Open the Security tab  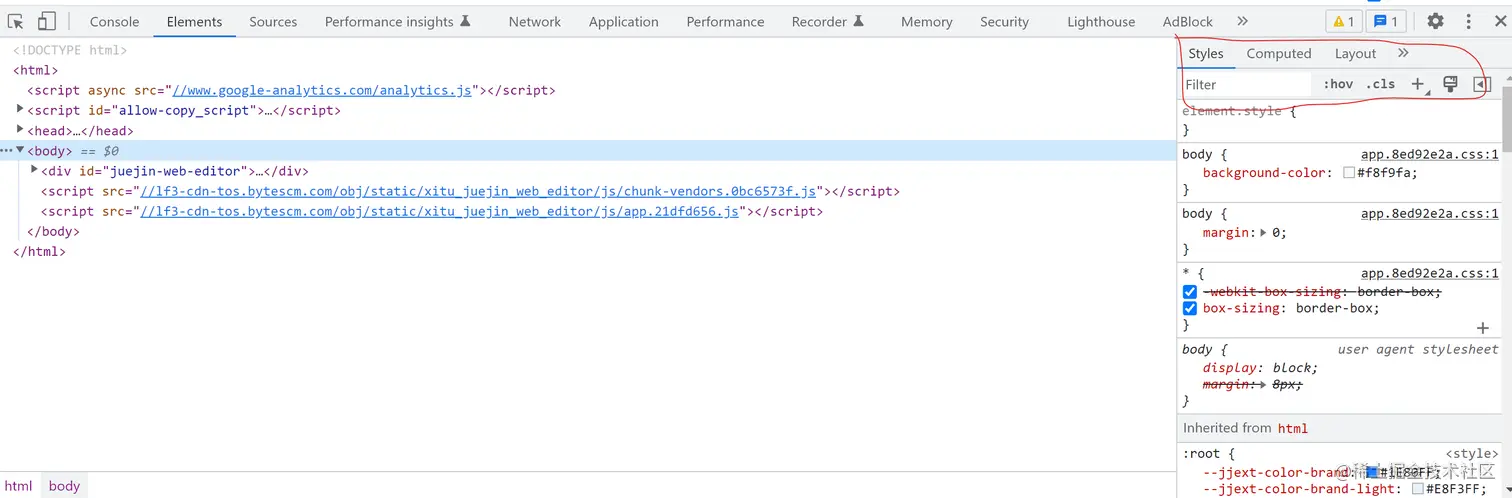[1004, 21]
